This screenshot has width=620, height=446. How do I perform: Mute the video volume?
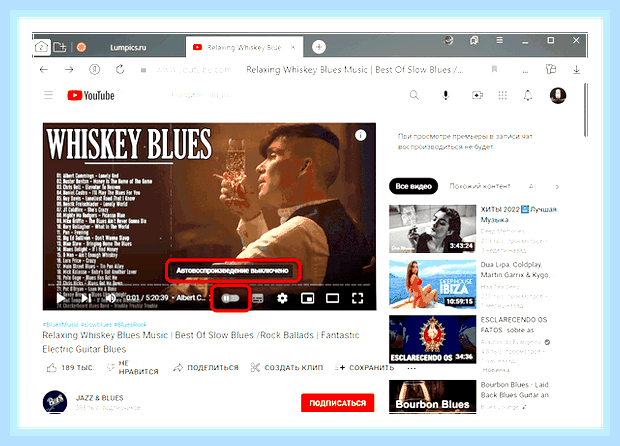(x=111, y=298)
